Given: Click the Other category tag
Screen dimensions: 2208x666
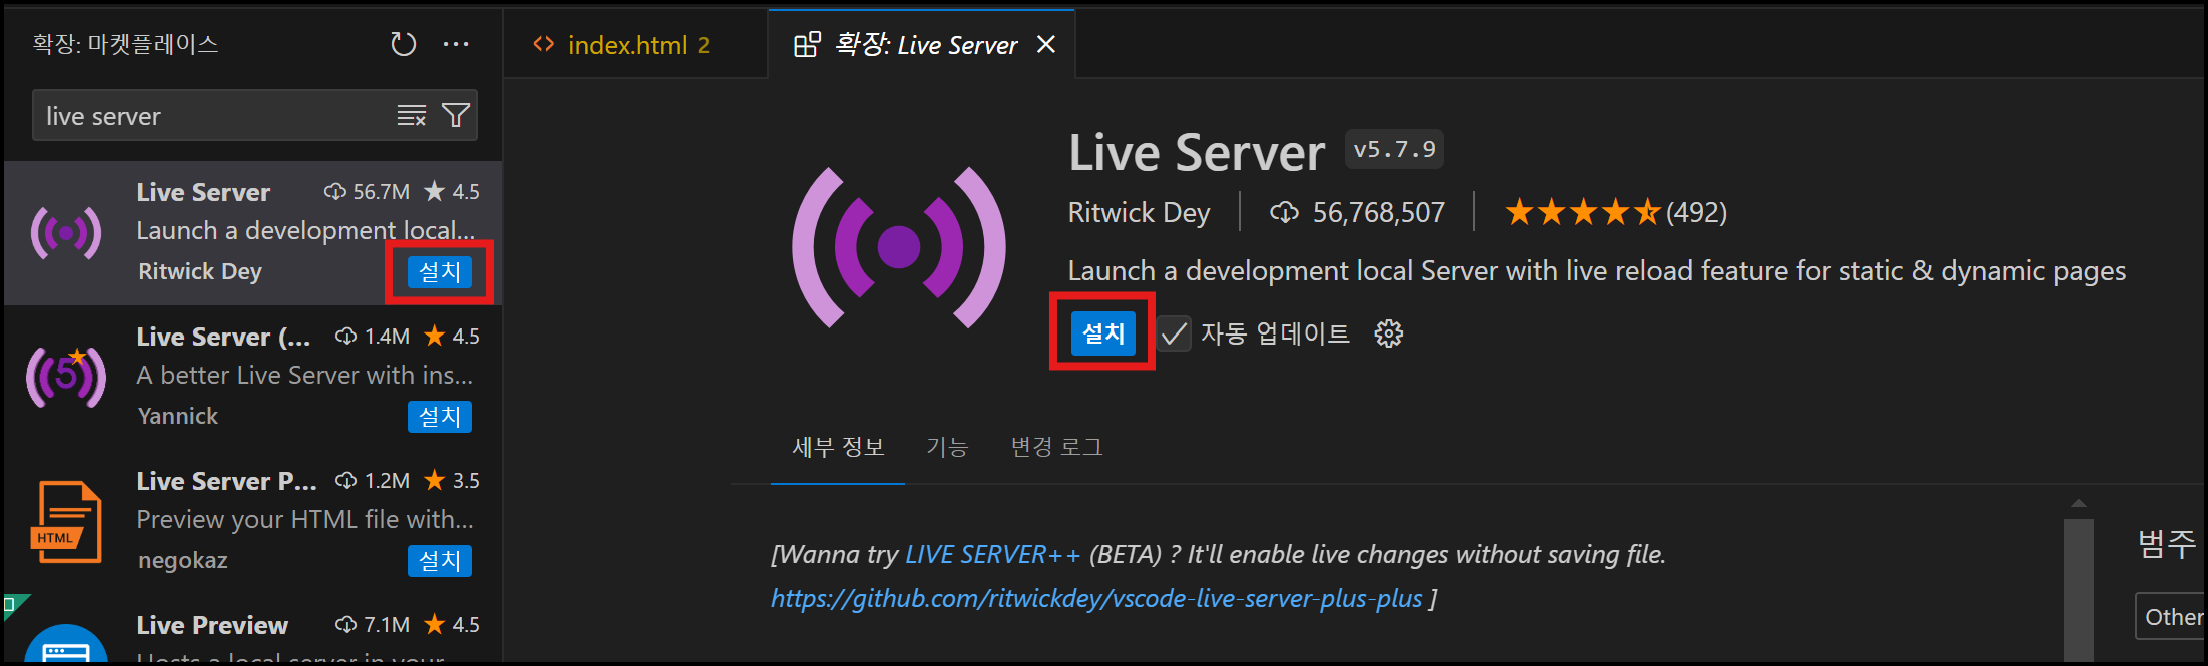Looking at the screenshot, I should (2172, 617).
